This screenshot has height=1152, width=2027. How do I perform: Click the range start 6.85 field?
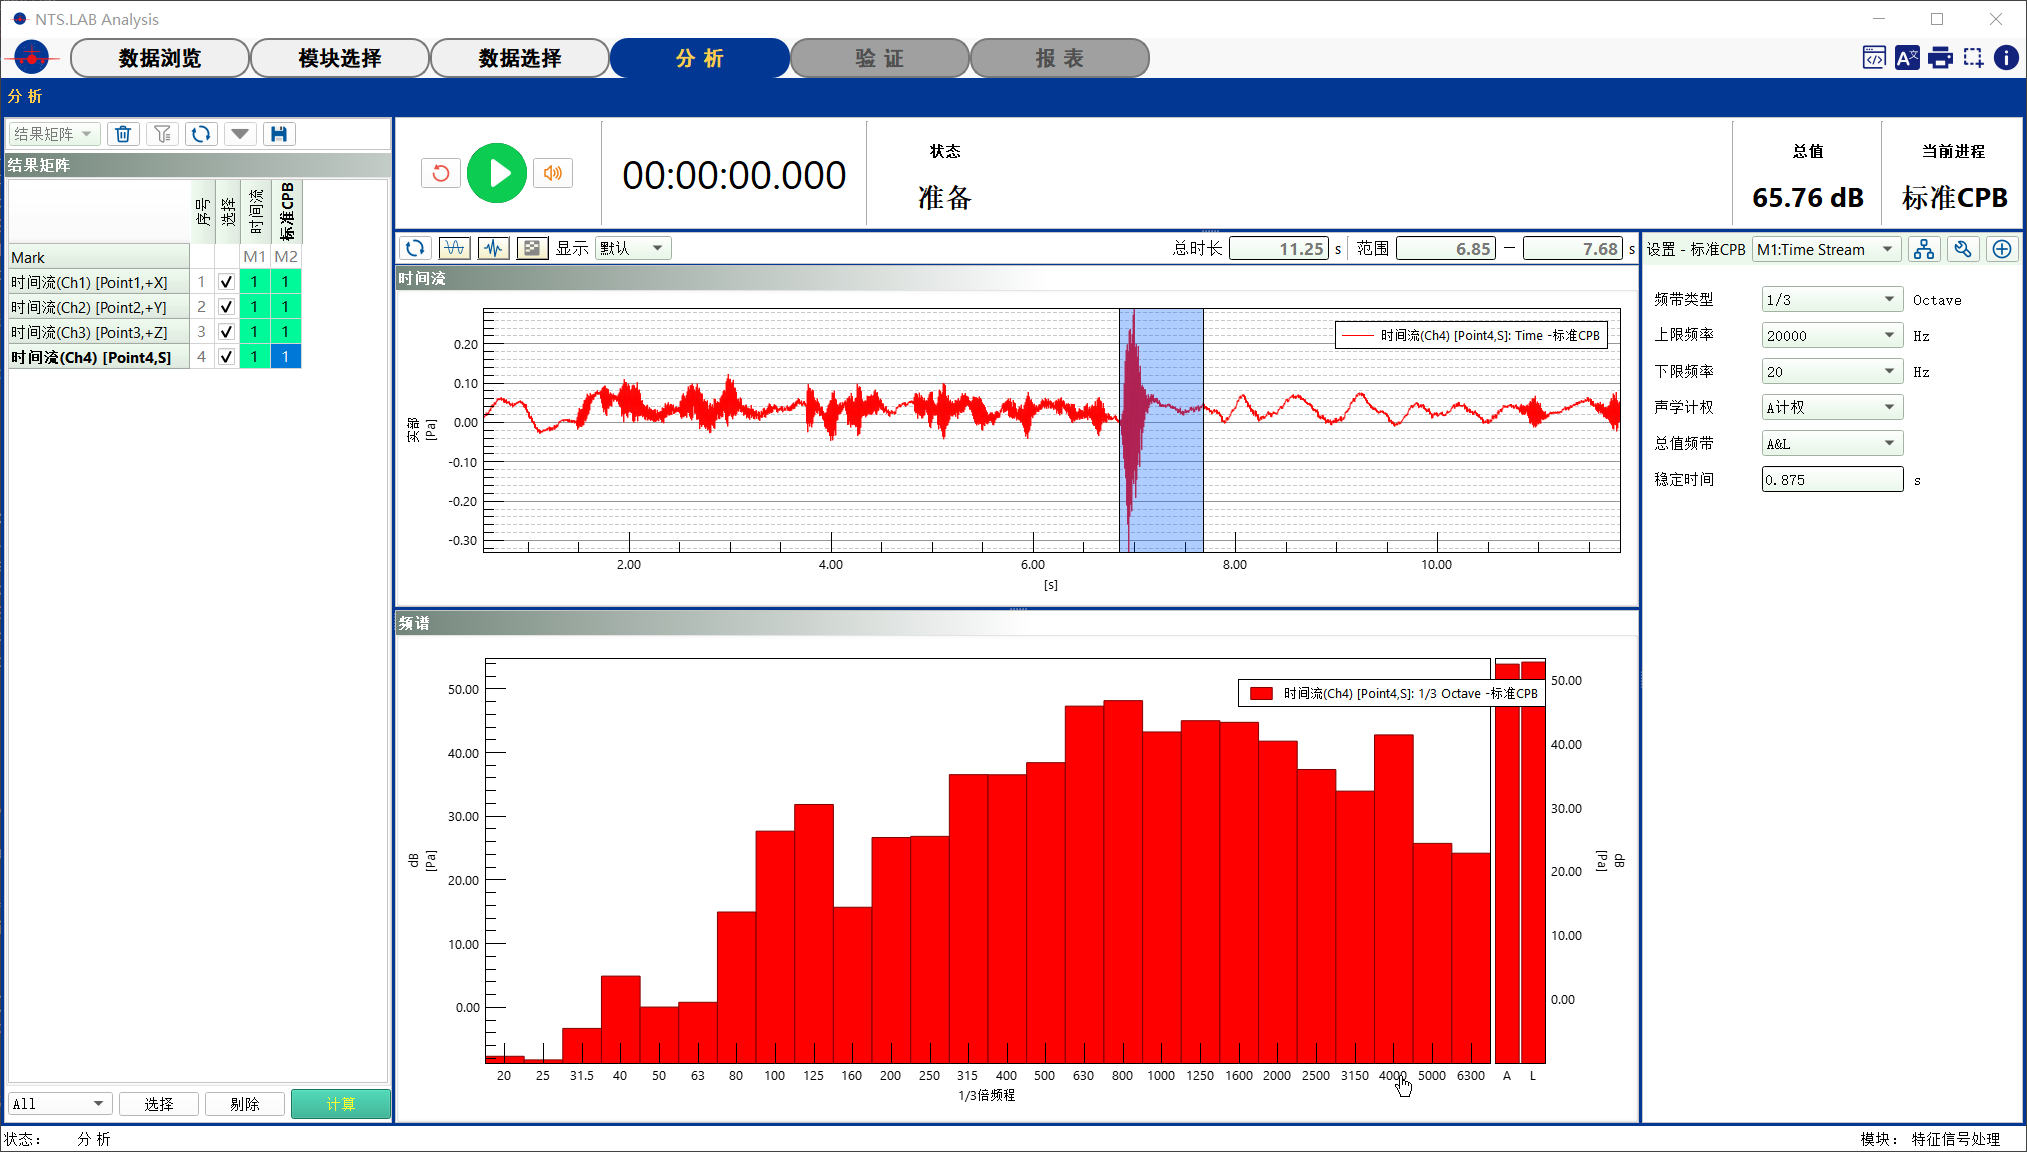point(1446,248)
